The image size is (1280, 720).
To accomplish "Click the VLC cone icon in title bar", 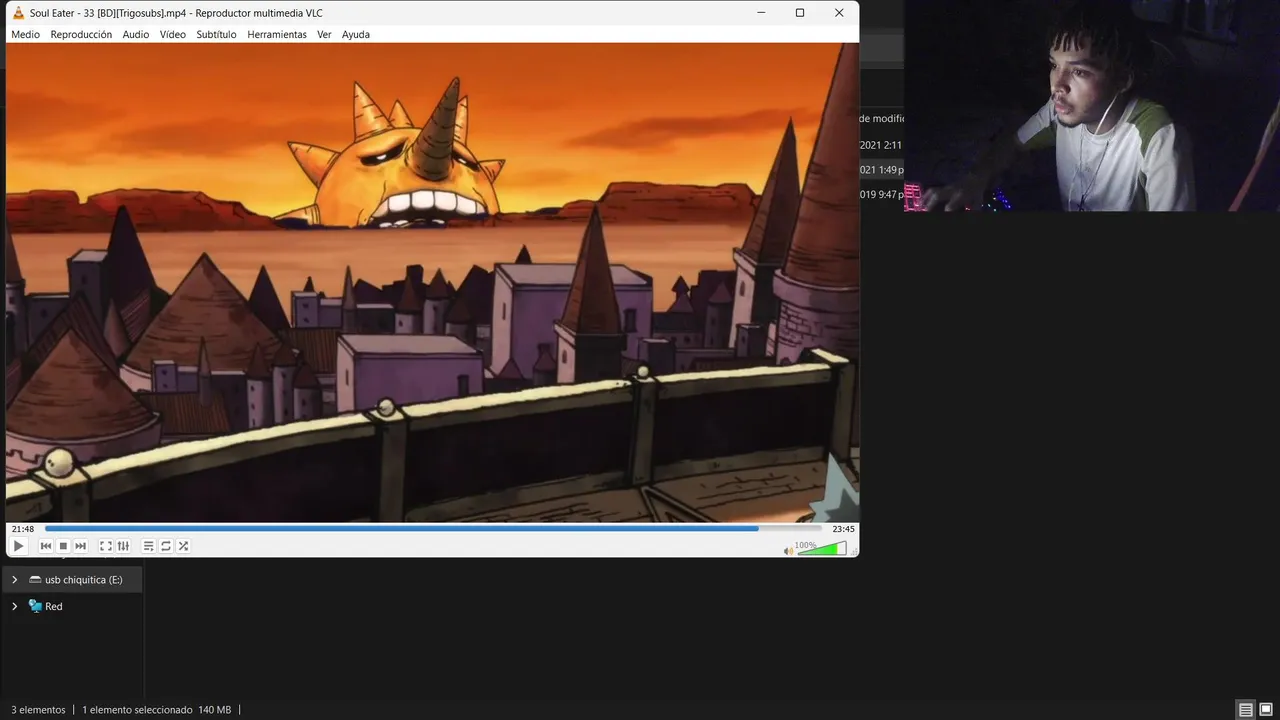I will tap(18, 13).
